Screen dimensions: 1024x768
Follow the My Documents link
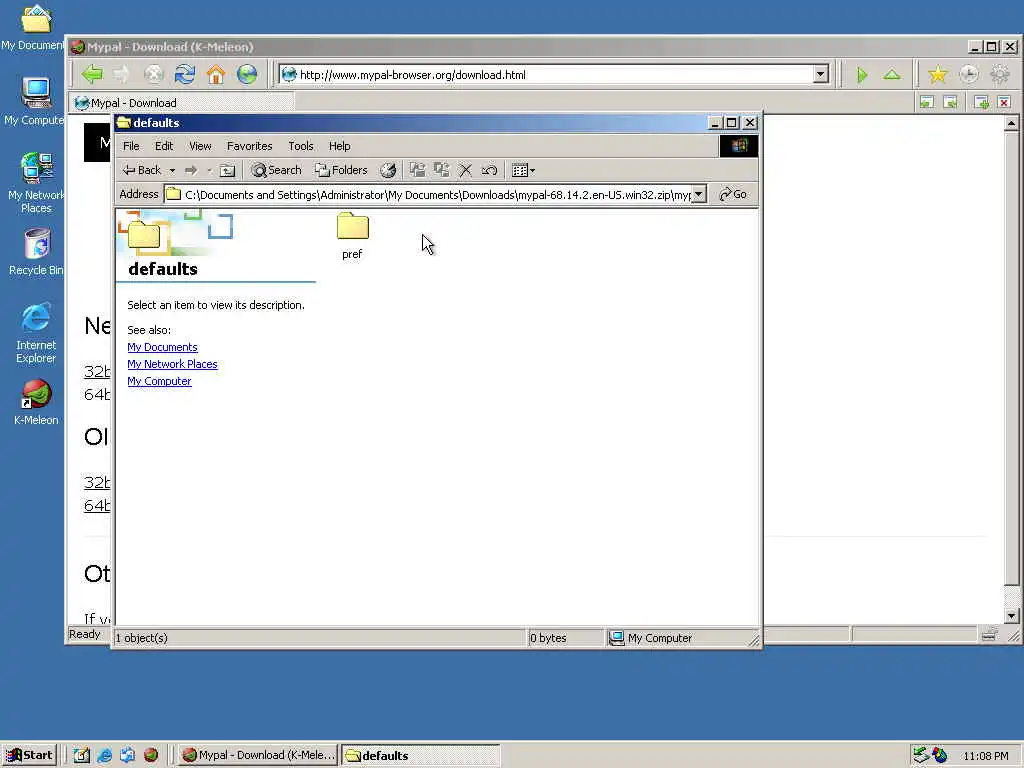tap(163, 347)
